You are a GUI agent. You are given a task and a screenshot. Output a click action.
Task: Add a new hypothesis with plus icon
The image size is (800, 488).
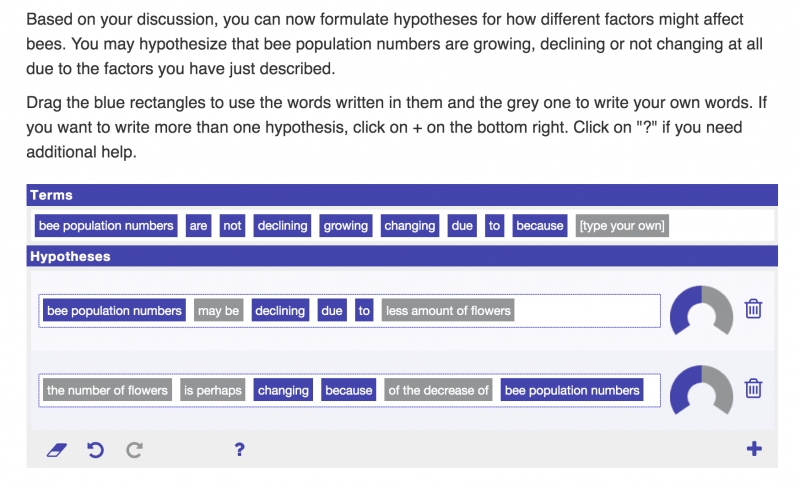point(754,449)
